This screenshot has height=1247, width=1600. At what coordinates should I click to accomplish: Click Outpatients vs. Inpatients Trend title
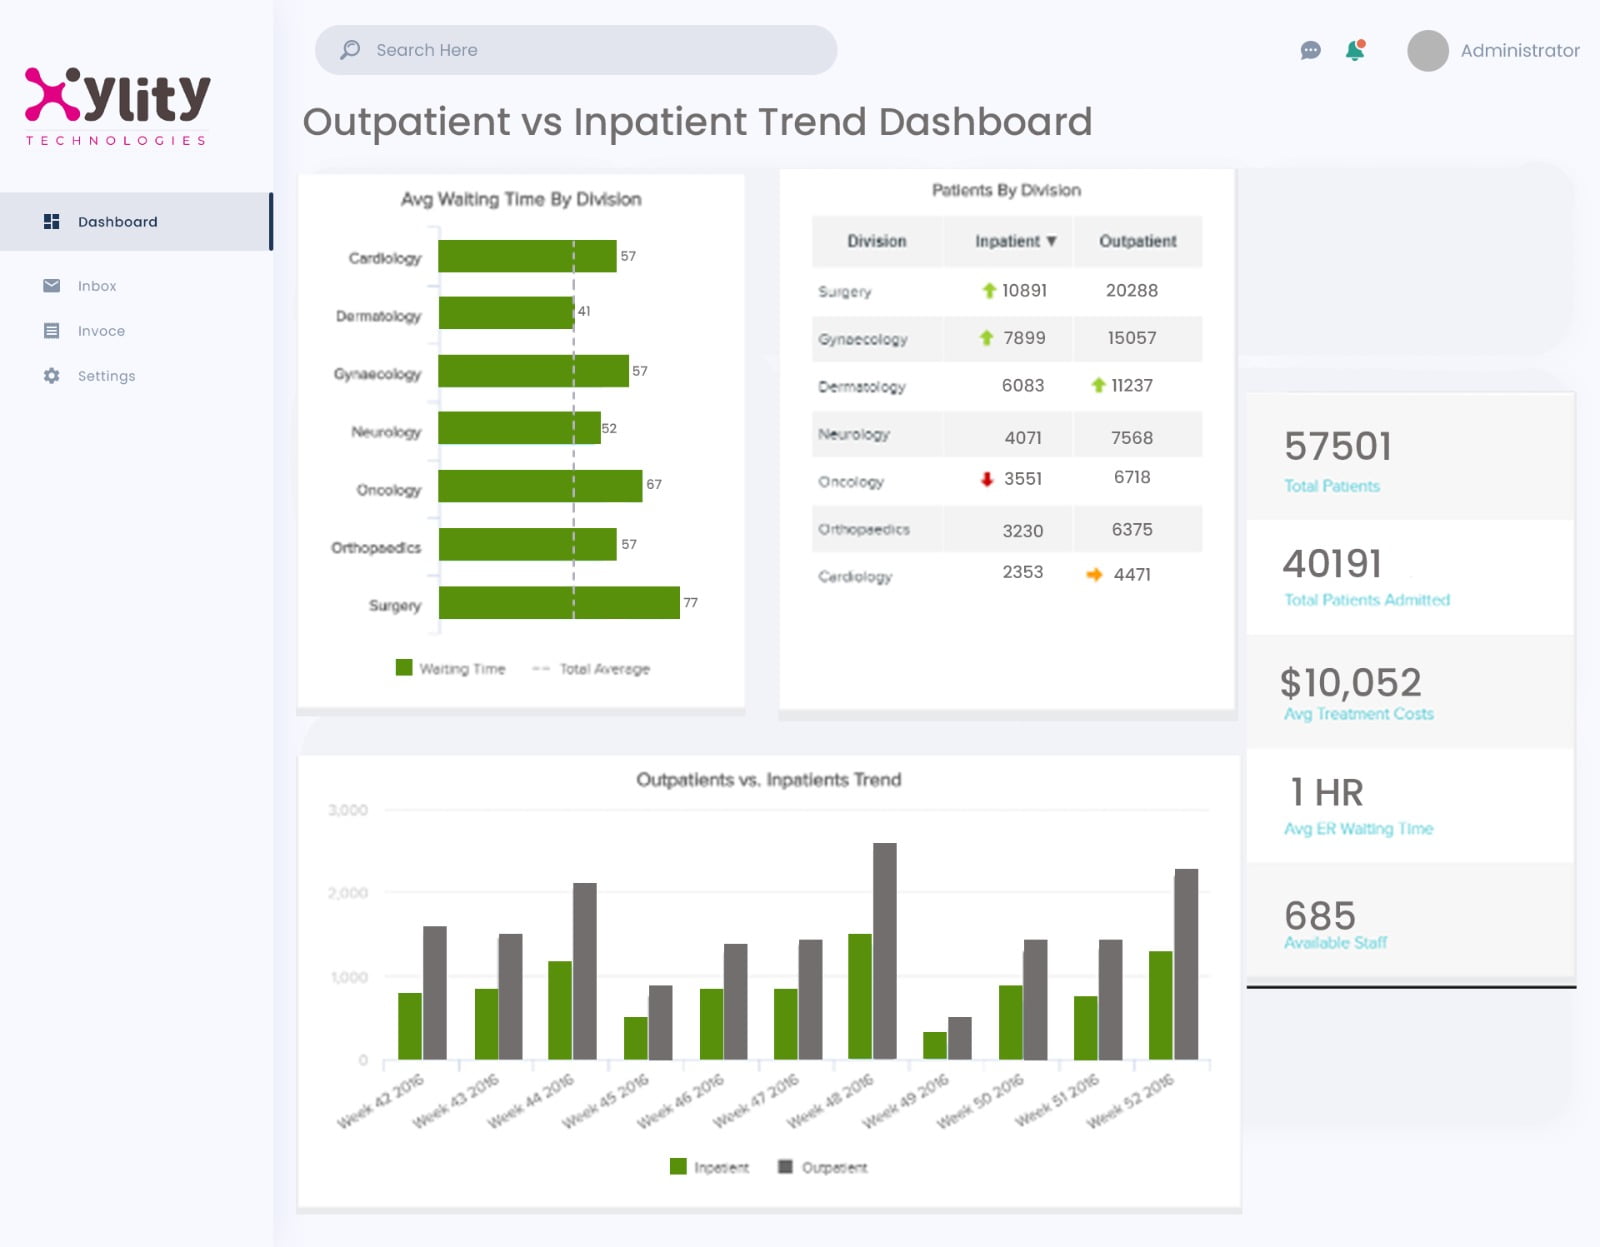point(769,780)
